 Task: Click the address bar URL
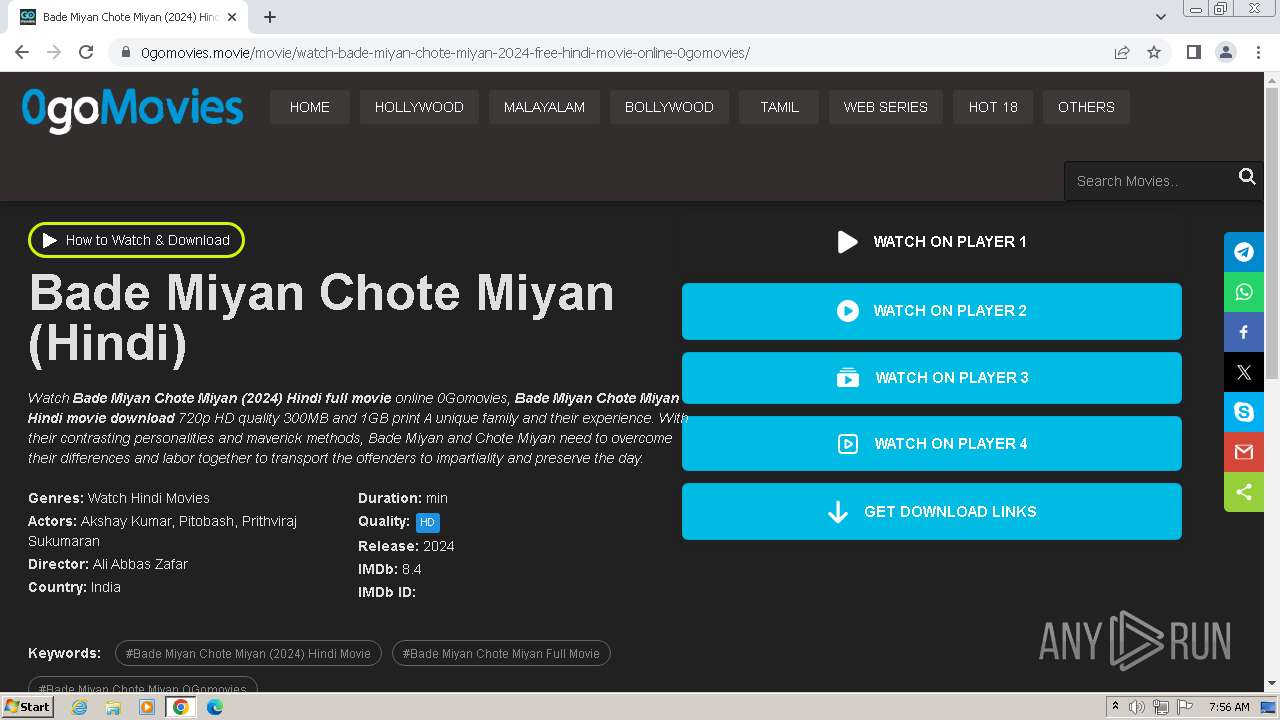[x=445, y=52]
